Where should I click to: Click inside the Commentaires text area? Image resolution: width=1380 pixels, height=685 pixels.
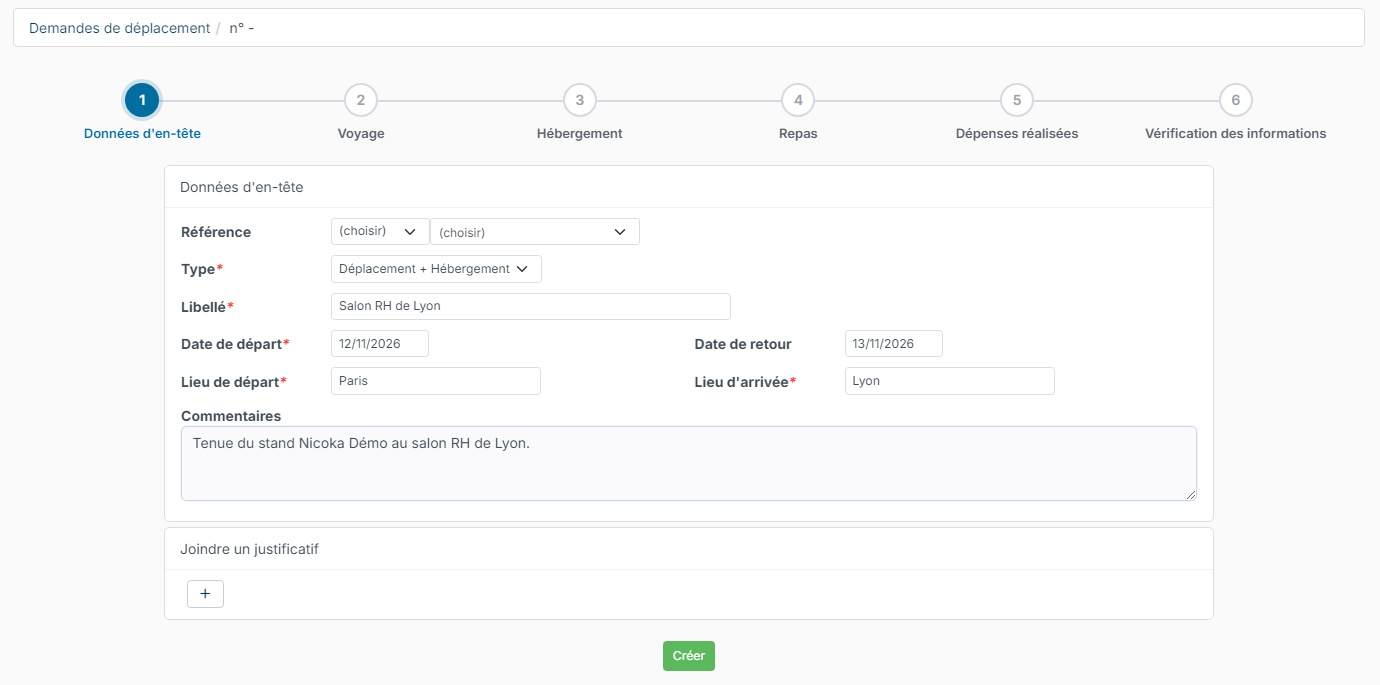[689, 464]
